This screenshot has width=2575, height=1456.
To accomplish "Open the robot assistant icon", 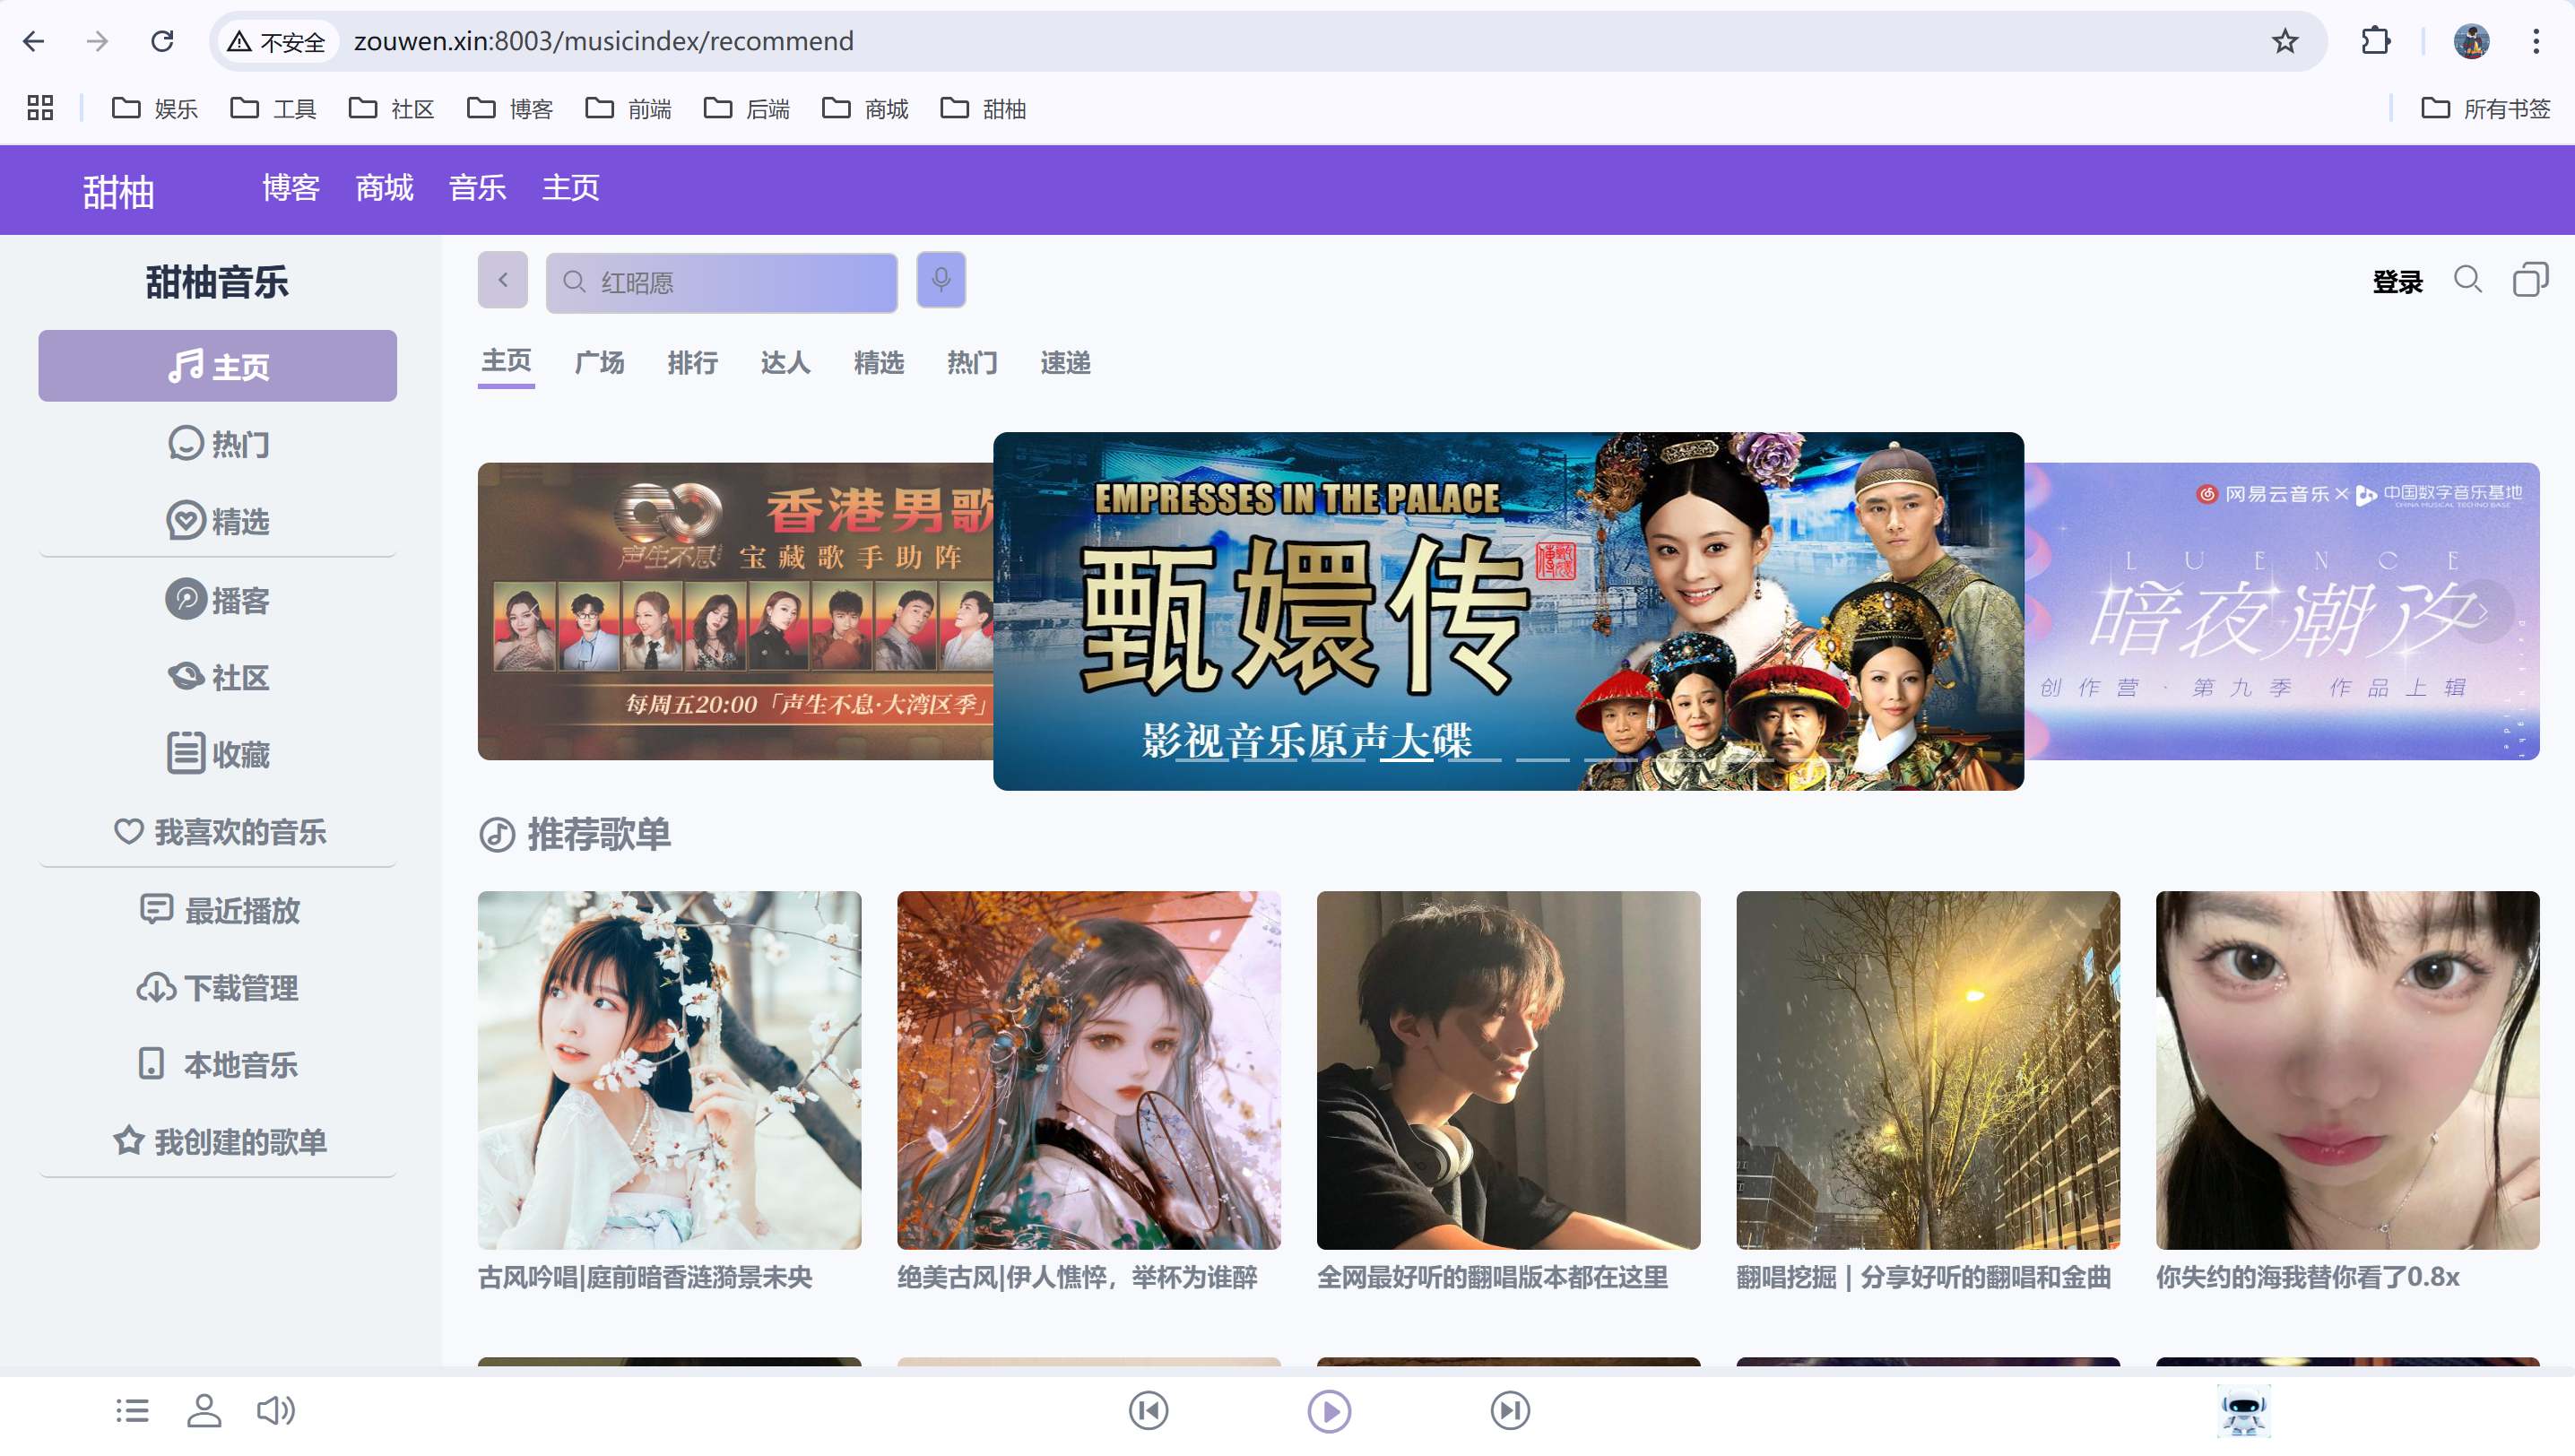I will [2244, 1411].
